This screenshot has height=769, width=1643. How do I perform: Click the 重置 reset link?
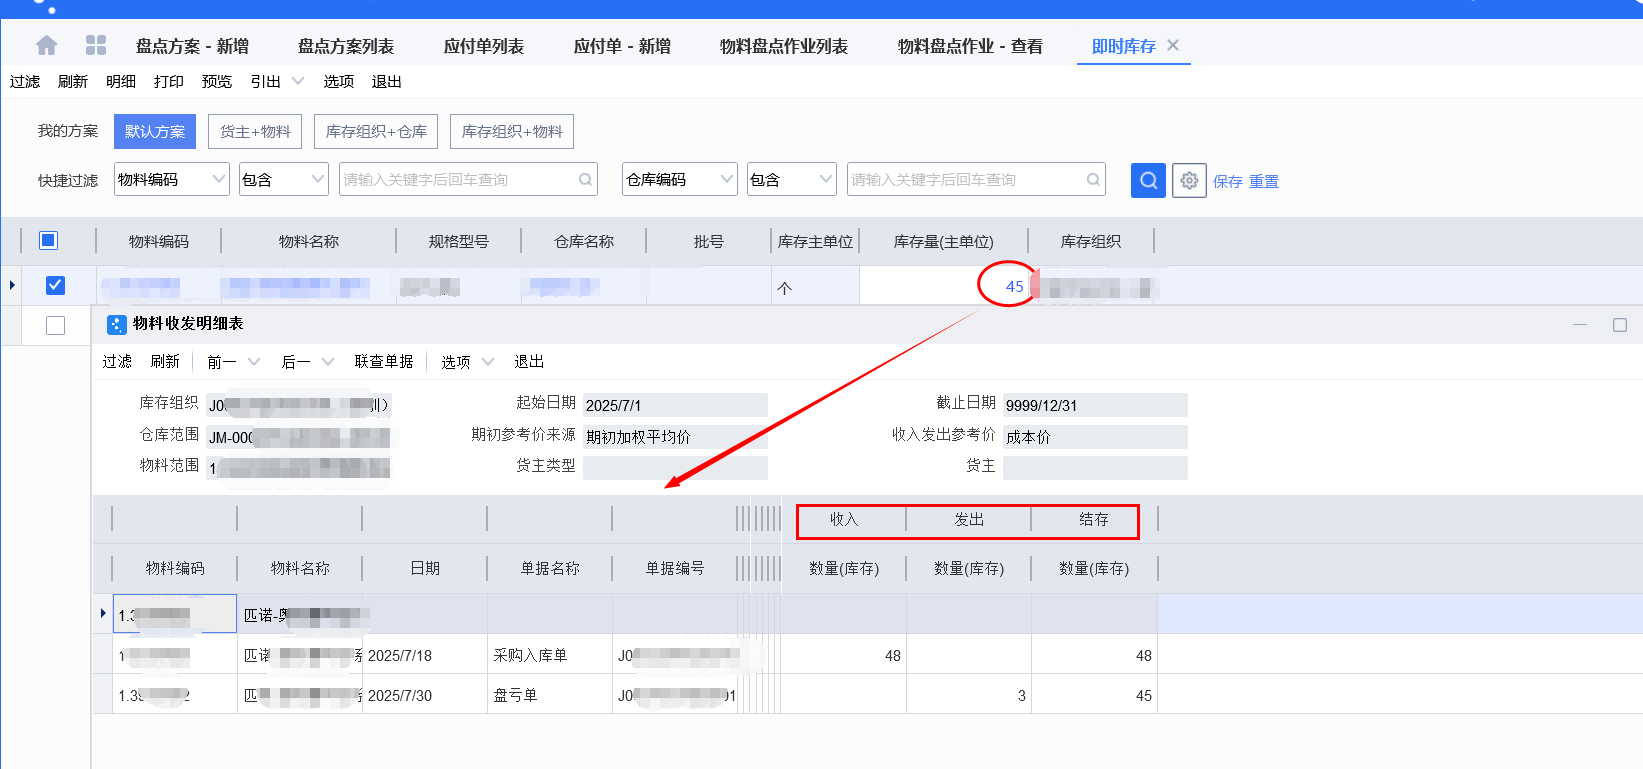tap(1264, 181)
